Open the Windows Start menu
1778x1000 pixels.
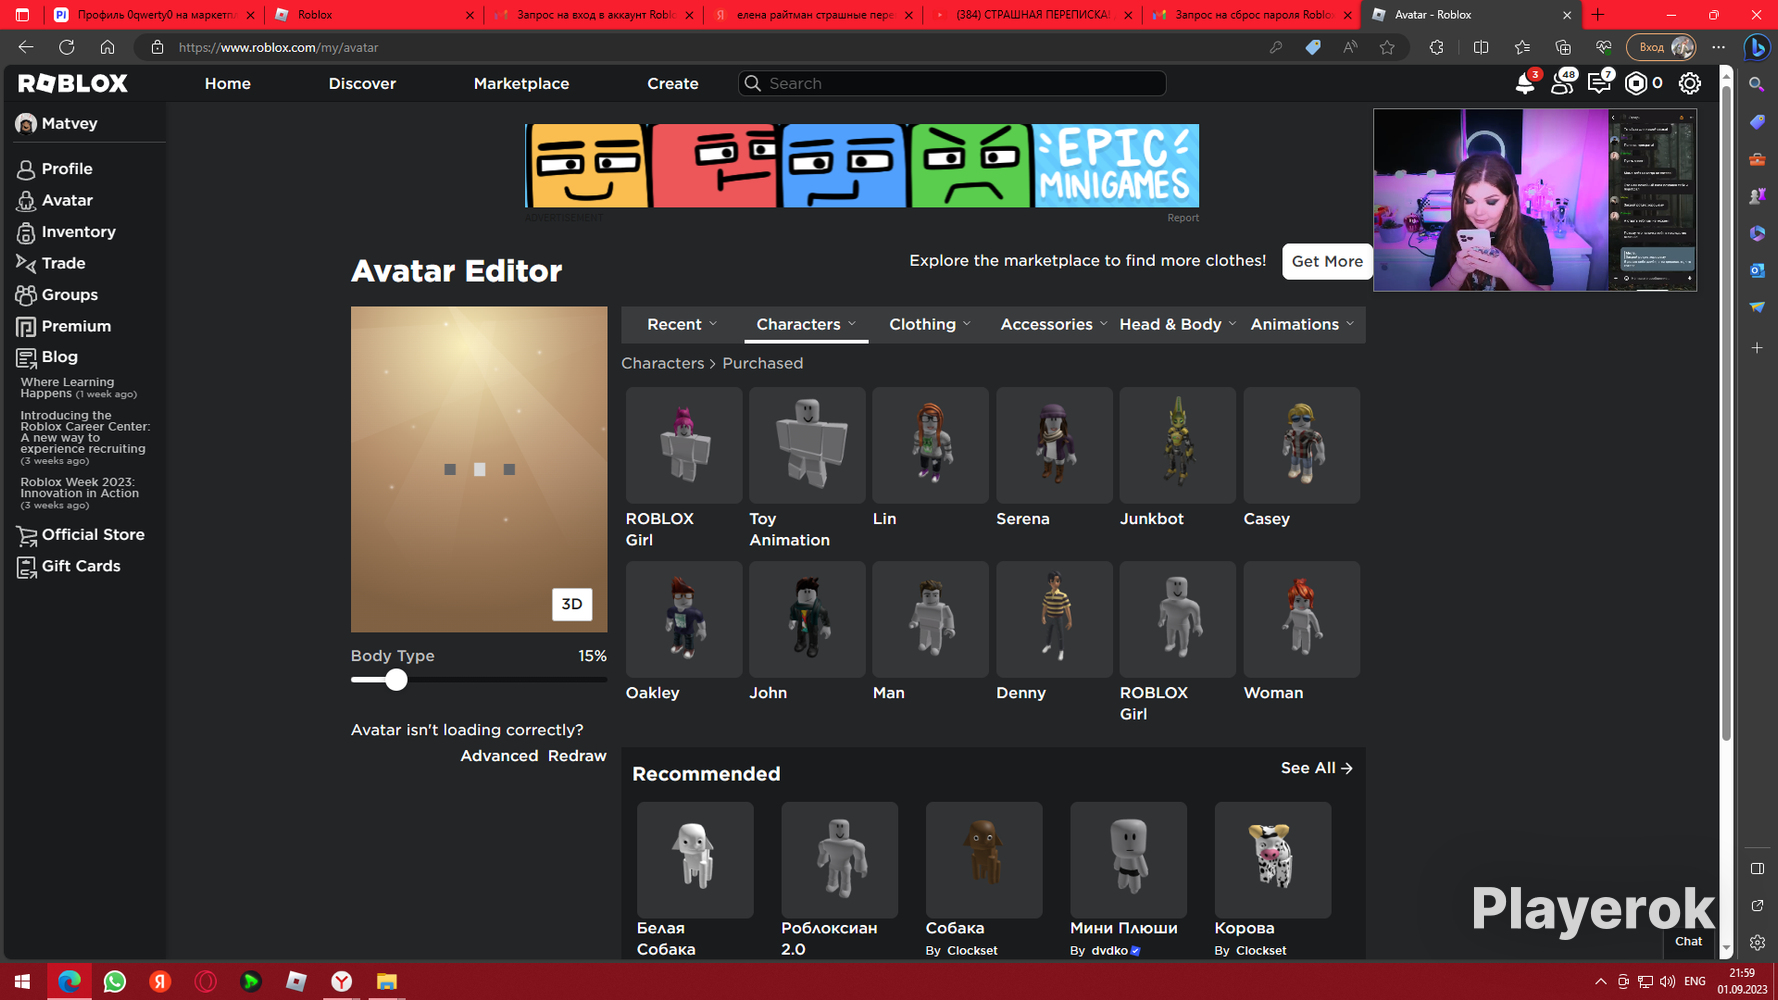[22, 982]
